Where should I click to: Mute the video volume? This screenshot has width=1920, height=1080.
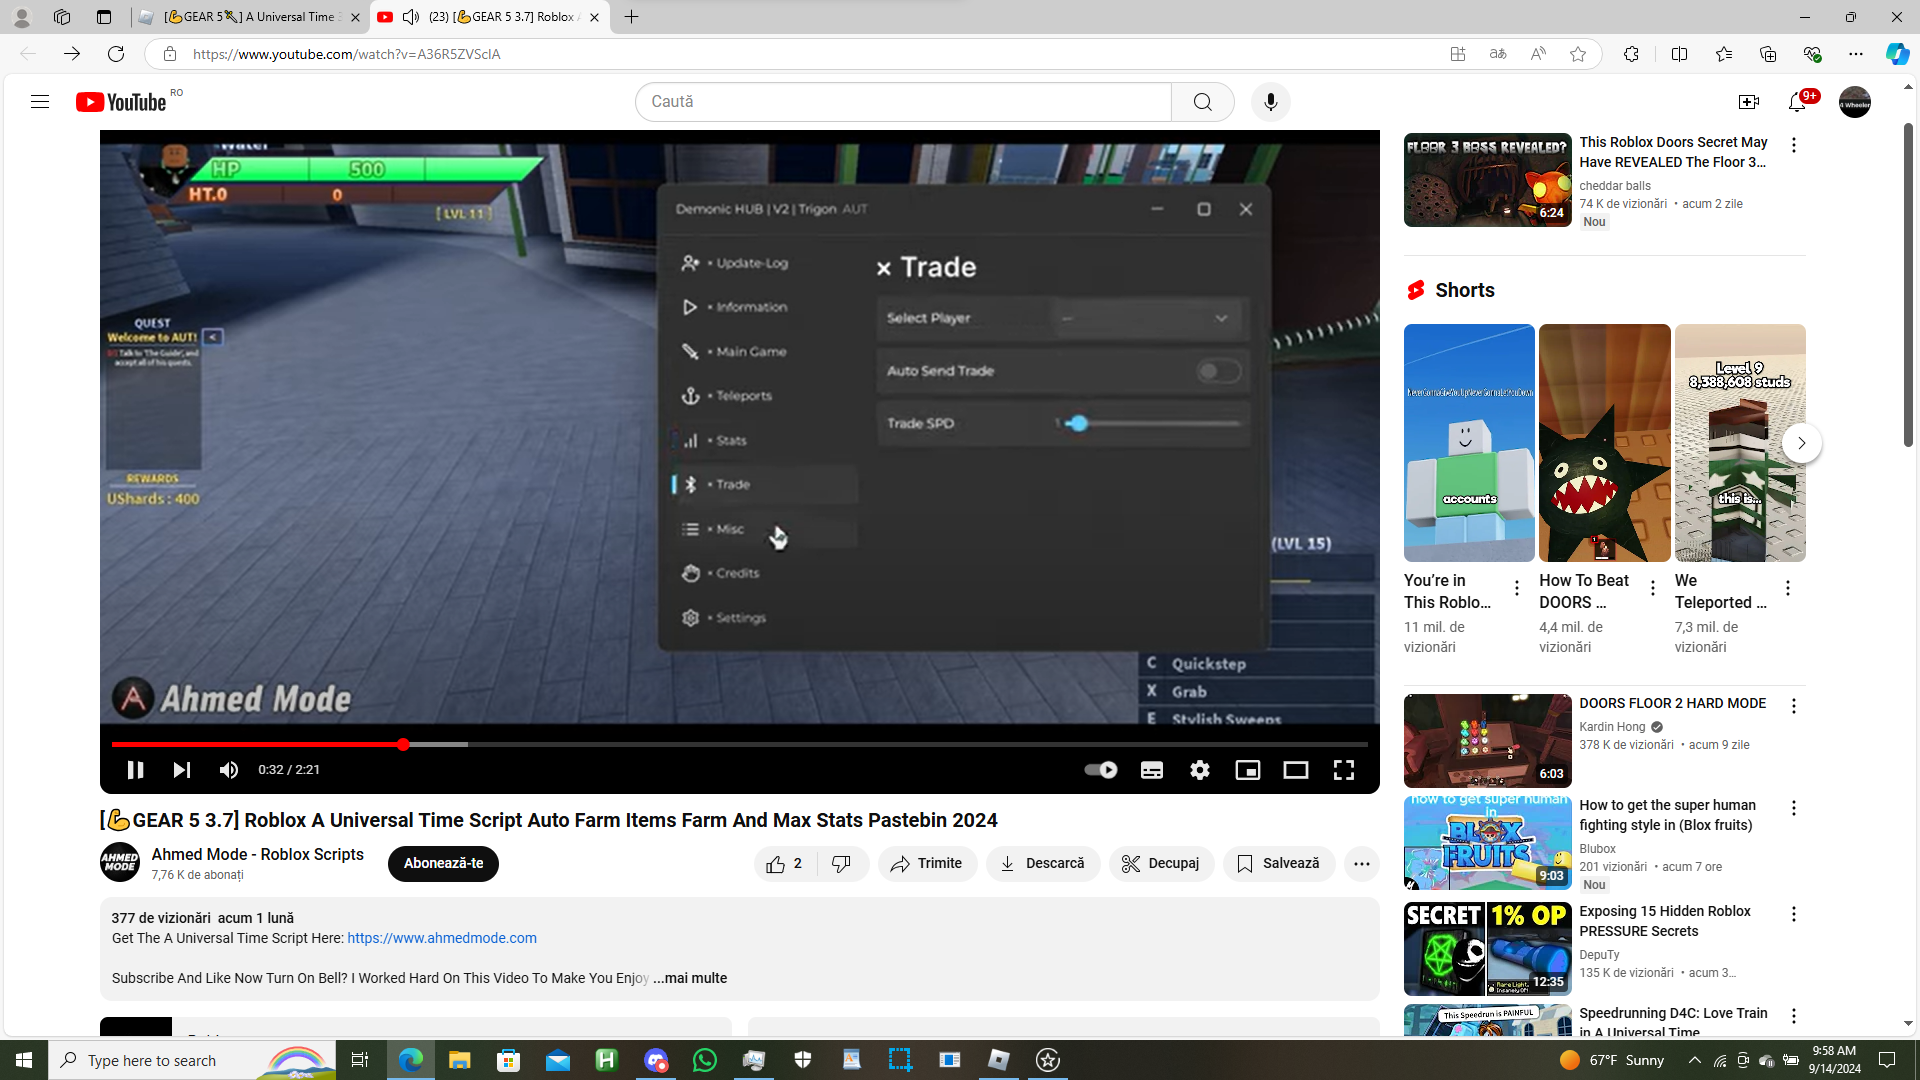pos(229,770)
